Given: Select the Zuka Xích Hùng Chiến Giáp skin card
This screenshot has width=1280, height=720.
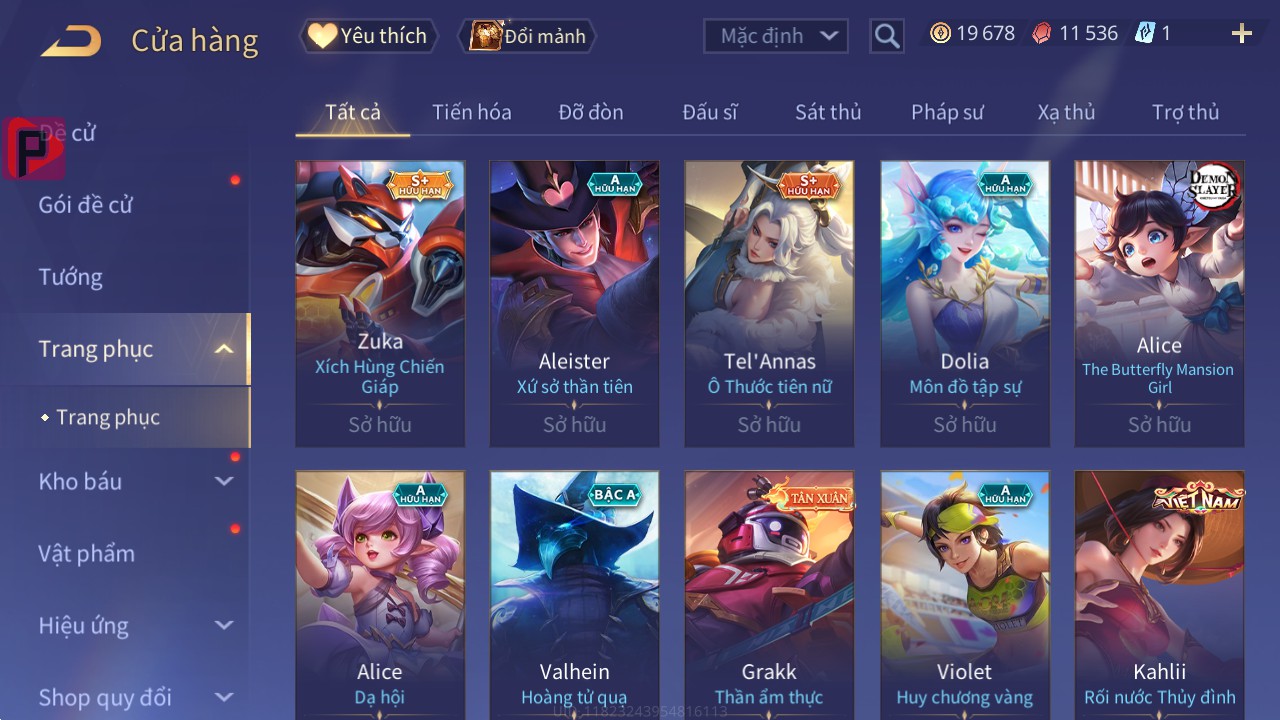Looking at the screenshot, I should pyautogui.click(x=380, y=303).
